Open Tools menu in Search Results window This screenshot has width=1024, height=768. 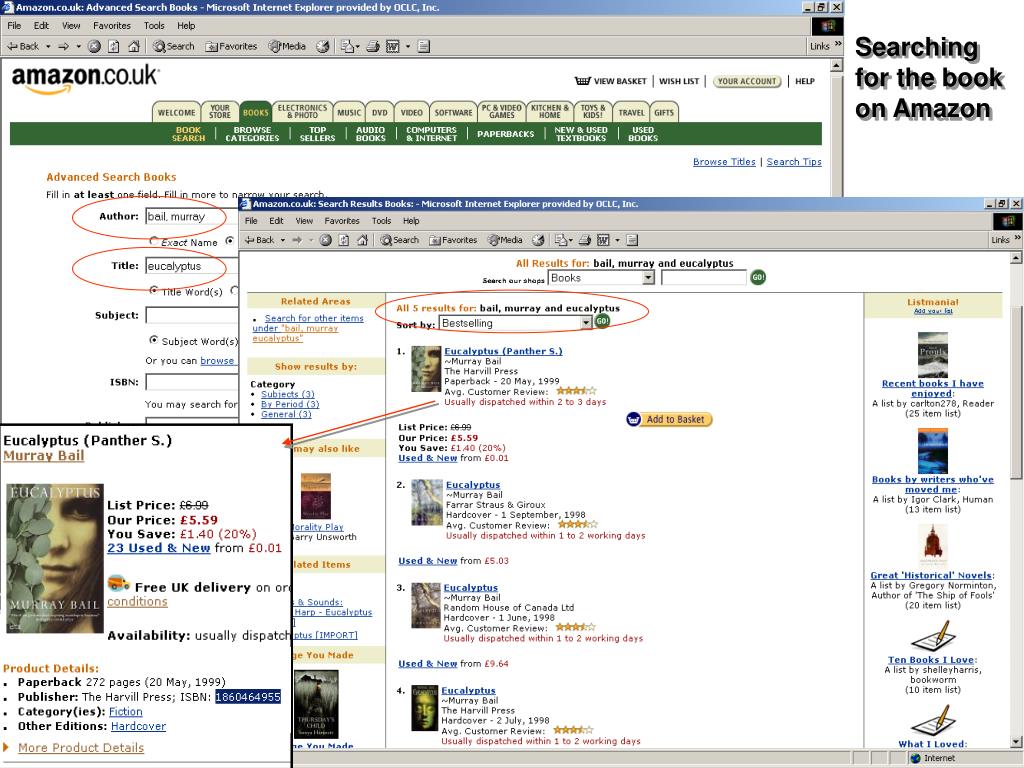point(381,221)
